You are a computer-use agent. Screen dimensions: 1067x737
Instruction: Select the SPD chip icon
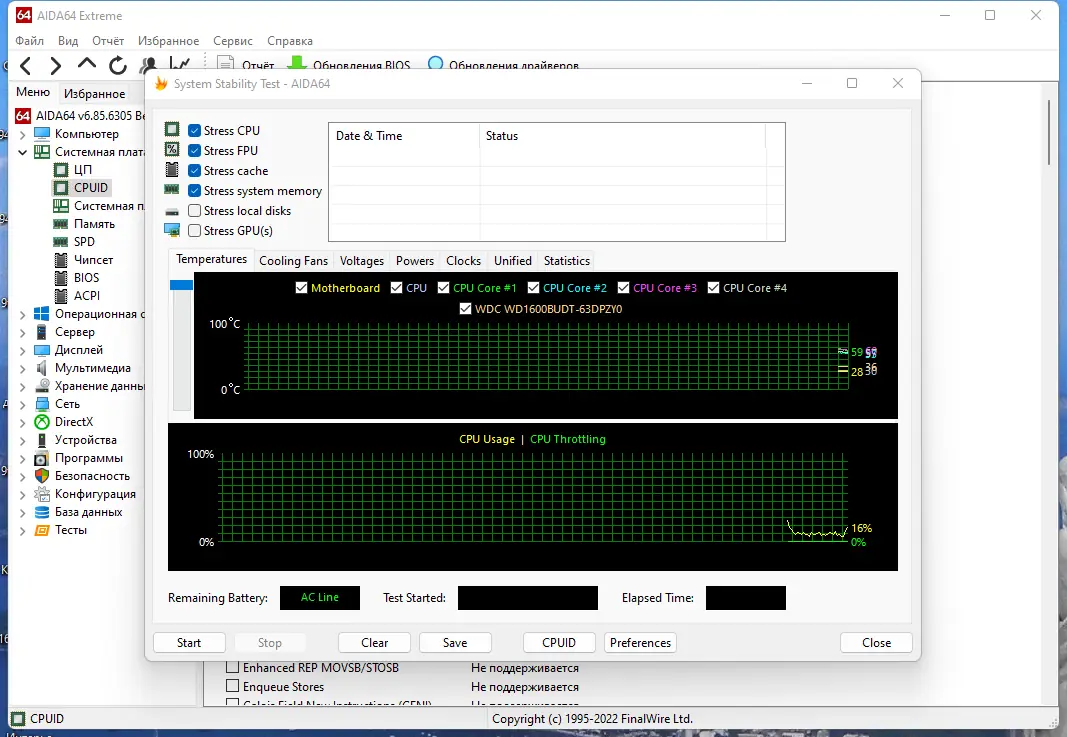click(61, 242)
